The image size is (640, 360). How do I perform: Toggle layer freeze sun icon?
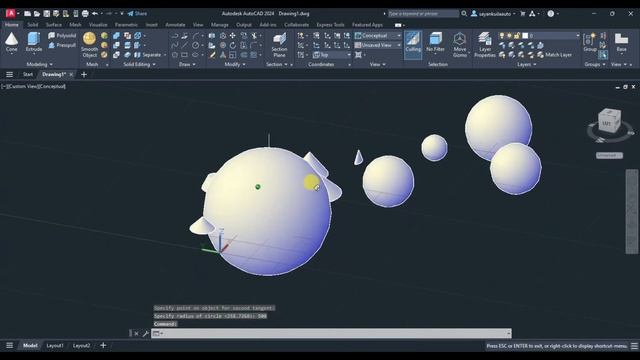509,36
